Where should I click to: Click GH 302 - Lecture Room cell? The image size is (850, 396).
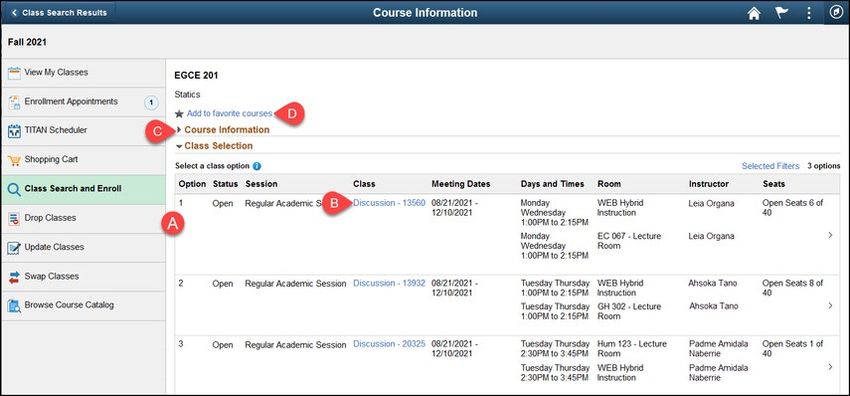pyautogui.click(x=629, y=311)
